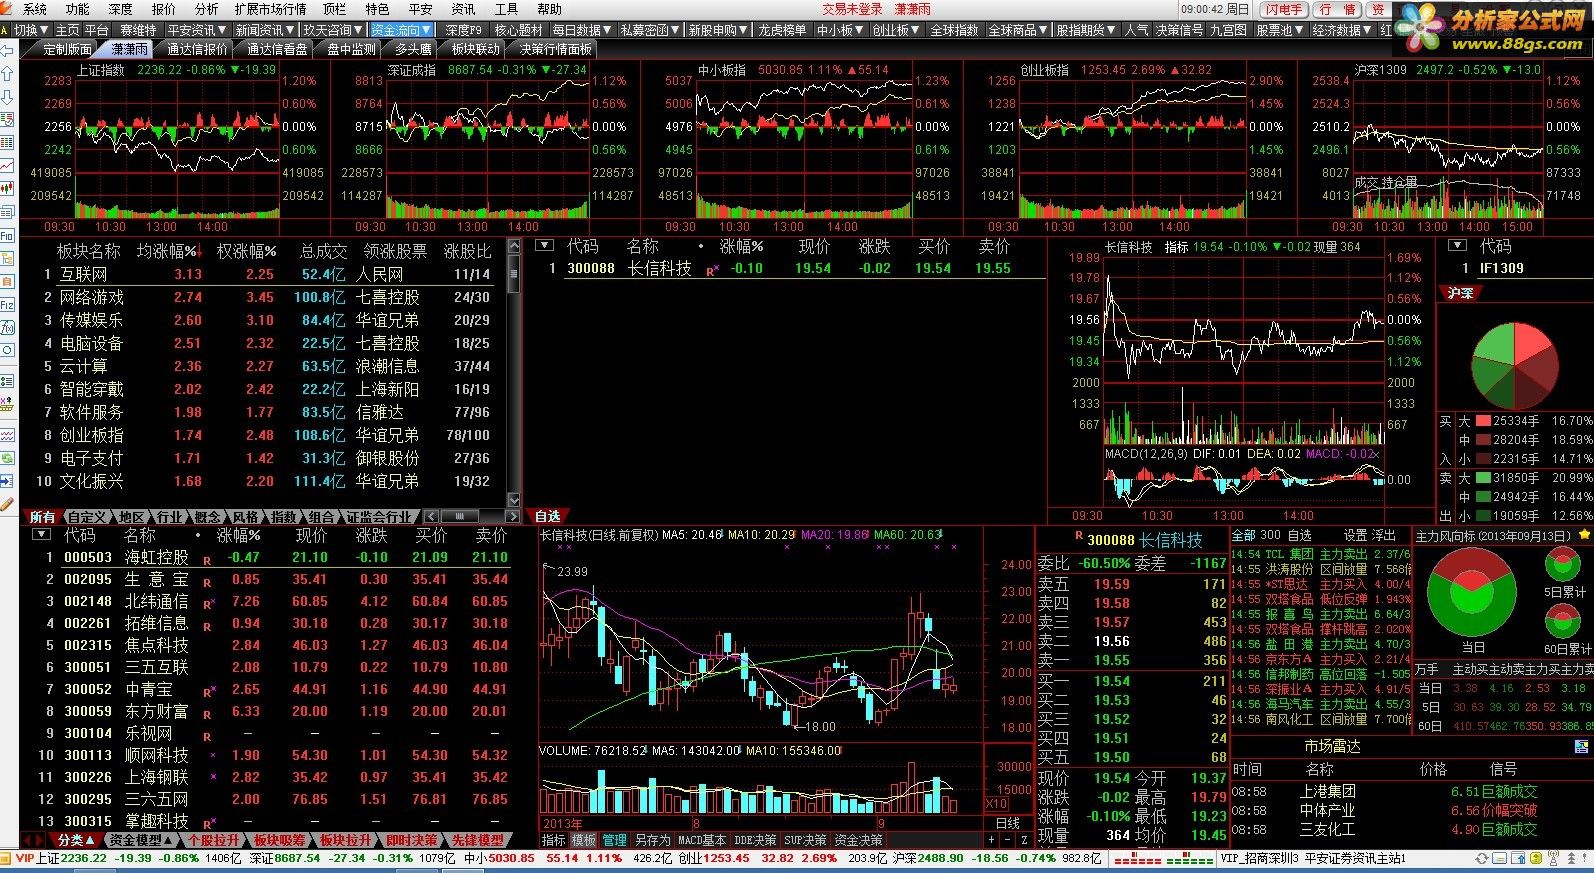Click the 涨幅% column header in stock list
Image resolution: width=1594 pixels, height=873 pixels.
point(238,536)
